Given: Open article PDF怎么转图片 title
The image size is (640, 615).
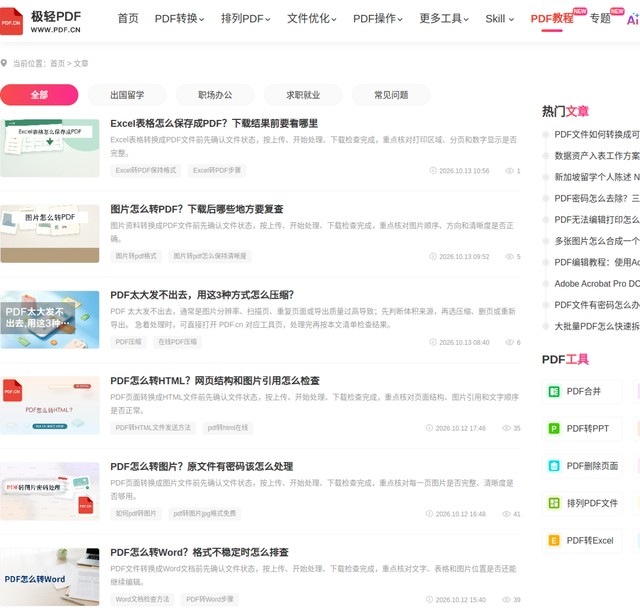Looking at the screenshot, I should tap(202, 466).
